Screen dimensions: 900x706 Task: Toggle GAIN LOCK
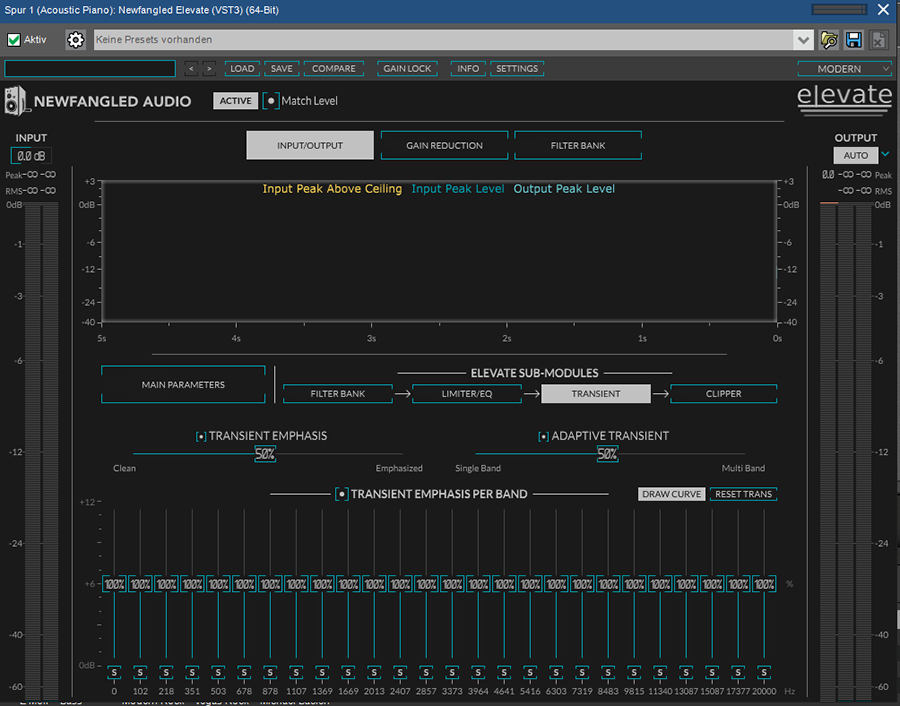click(x=407, y=69)
